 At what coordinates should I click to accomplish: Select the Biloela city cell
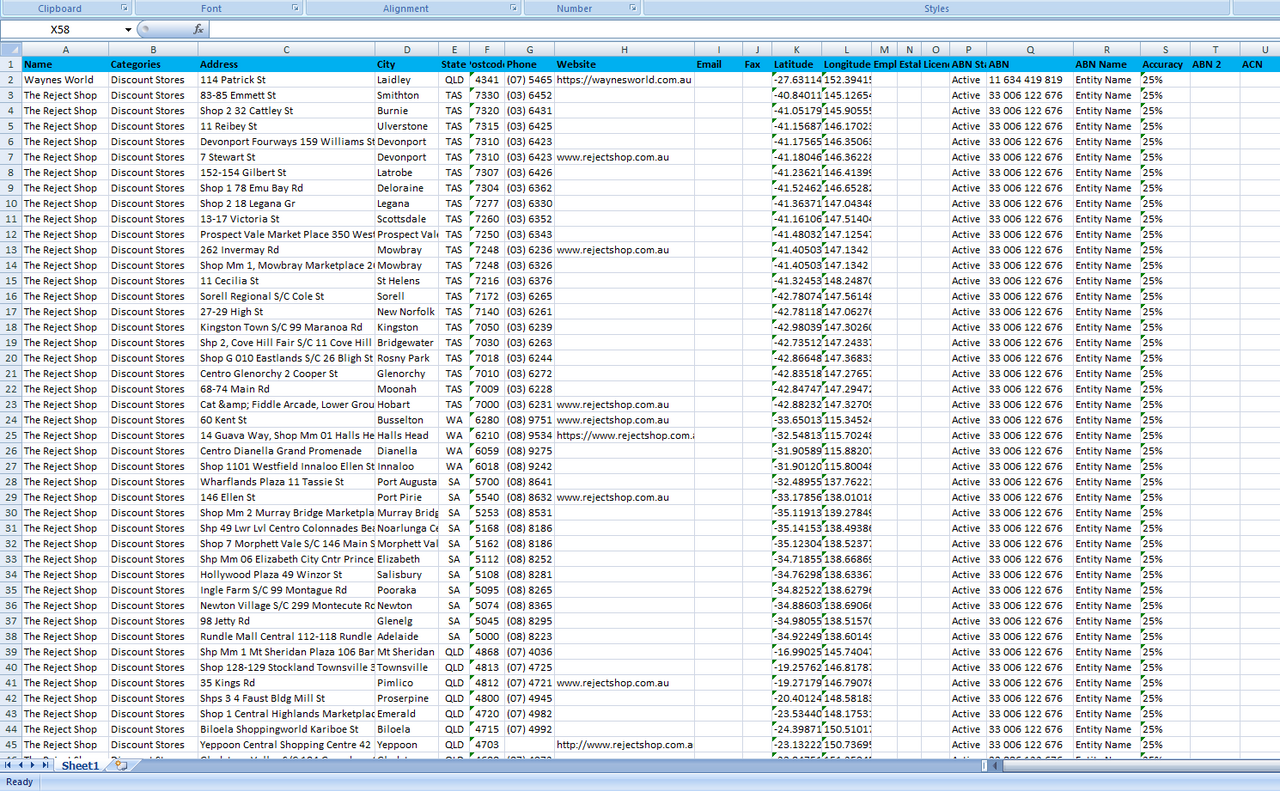[x=407, y=729]
